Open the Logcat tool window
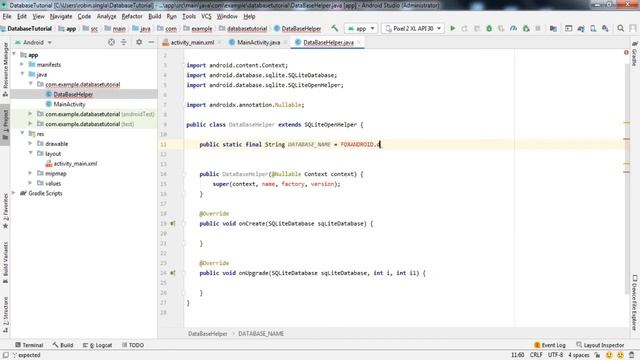The height and width of the screenshot is (360, 640). pos(97,345)
